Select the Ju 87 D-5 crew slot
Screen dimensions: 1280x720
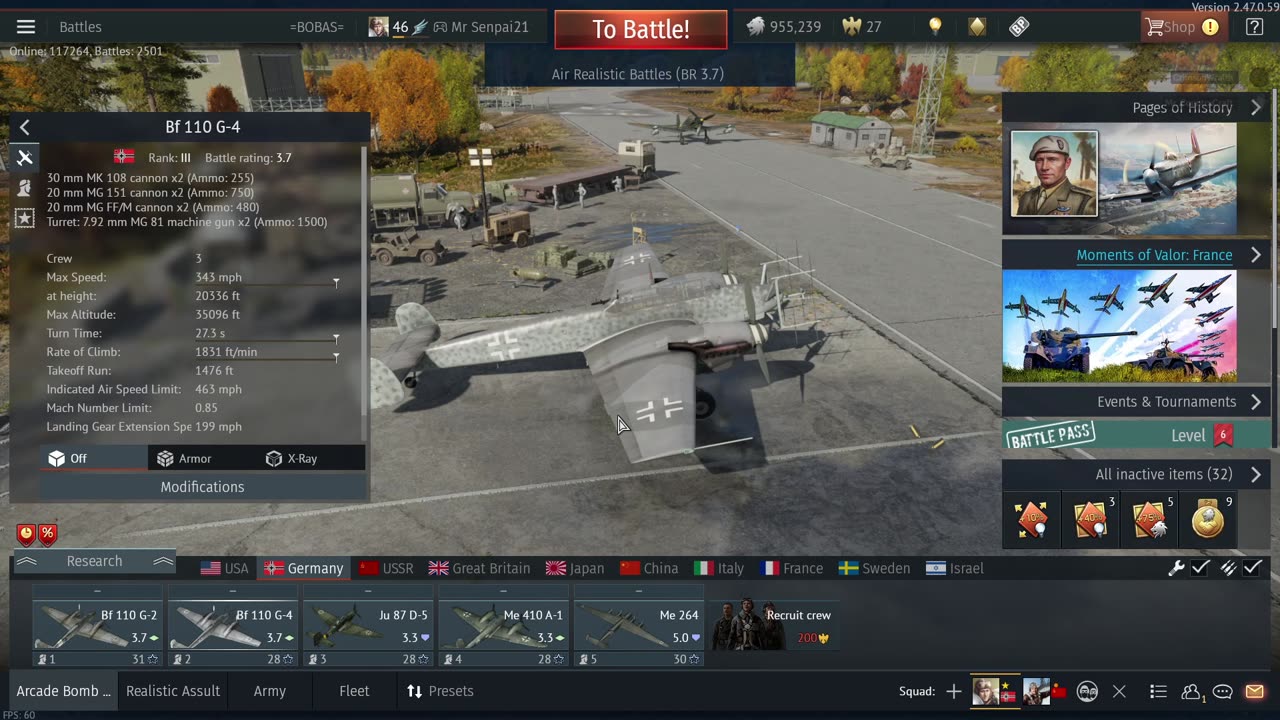(x=368, y=626)
